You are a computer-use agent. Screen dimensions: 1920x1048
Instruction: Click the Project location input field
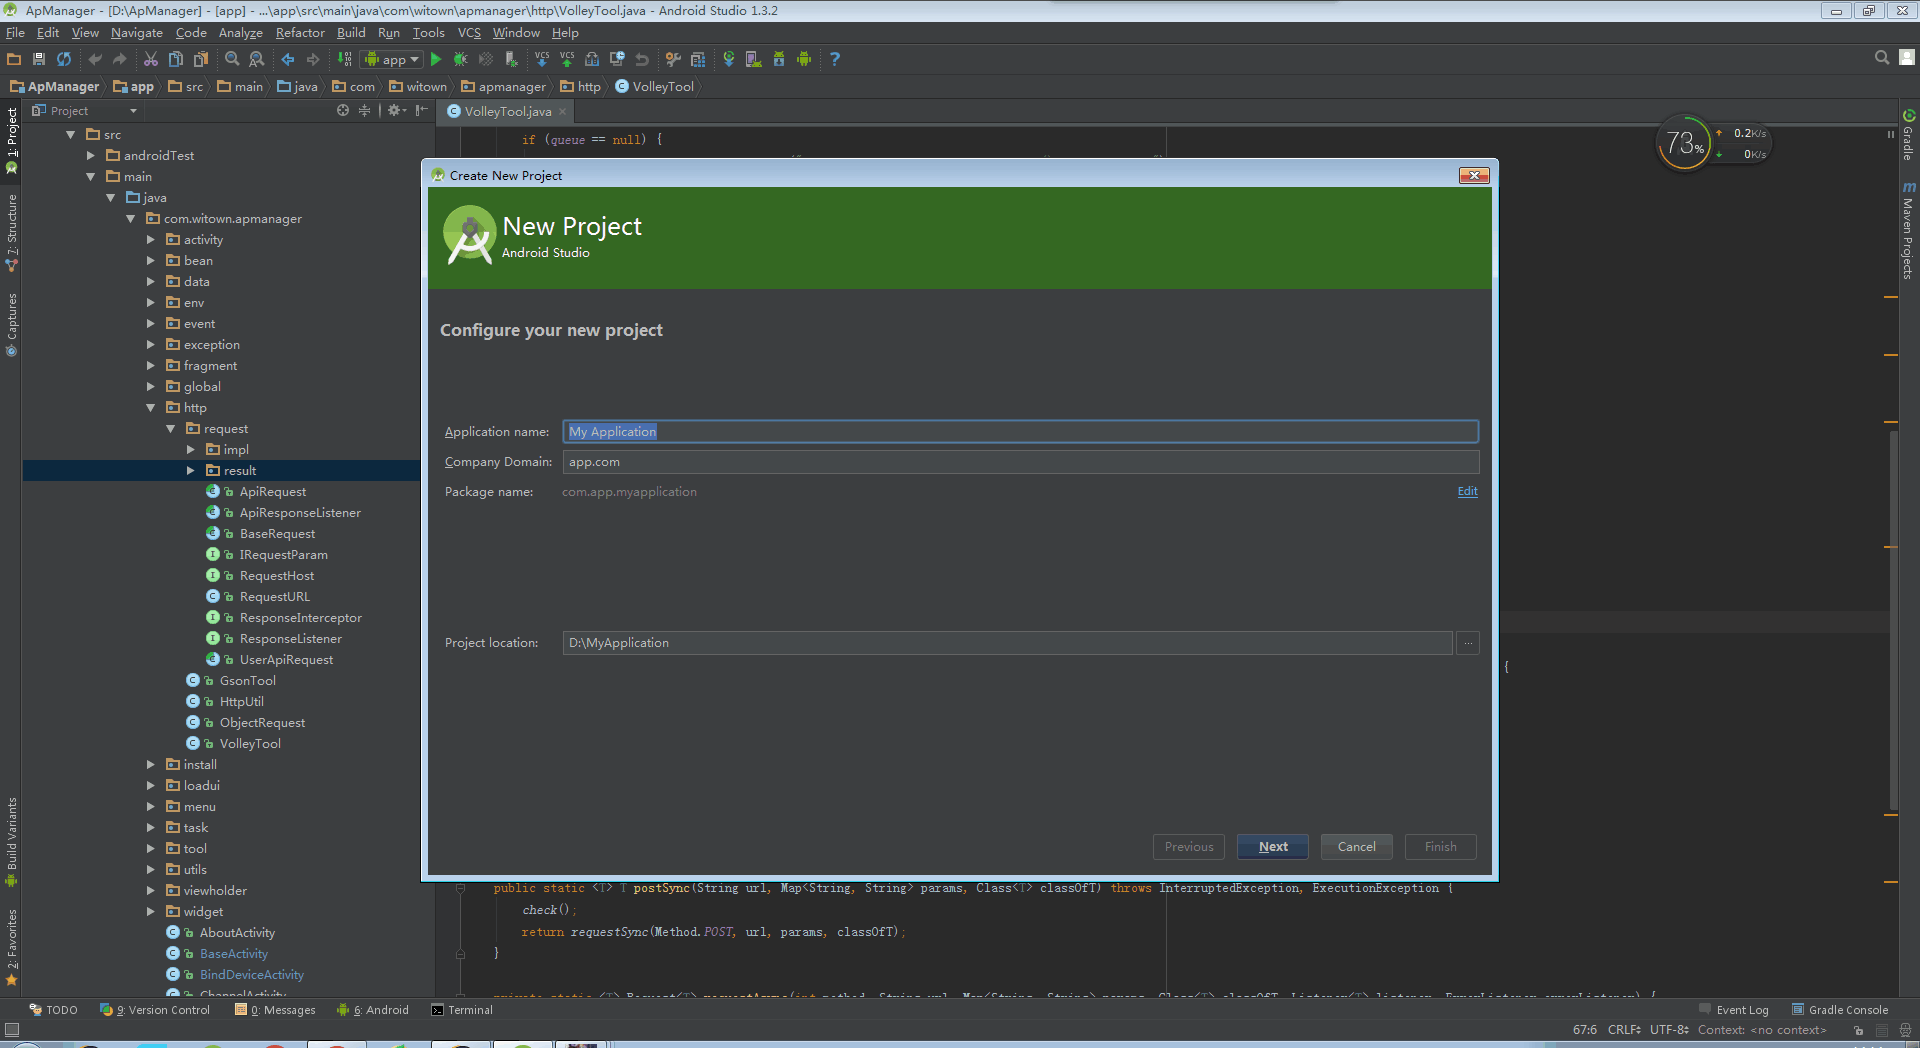[1007, 643]
